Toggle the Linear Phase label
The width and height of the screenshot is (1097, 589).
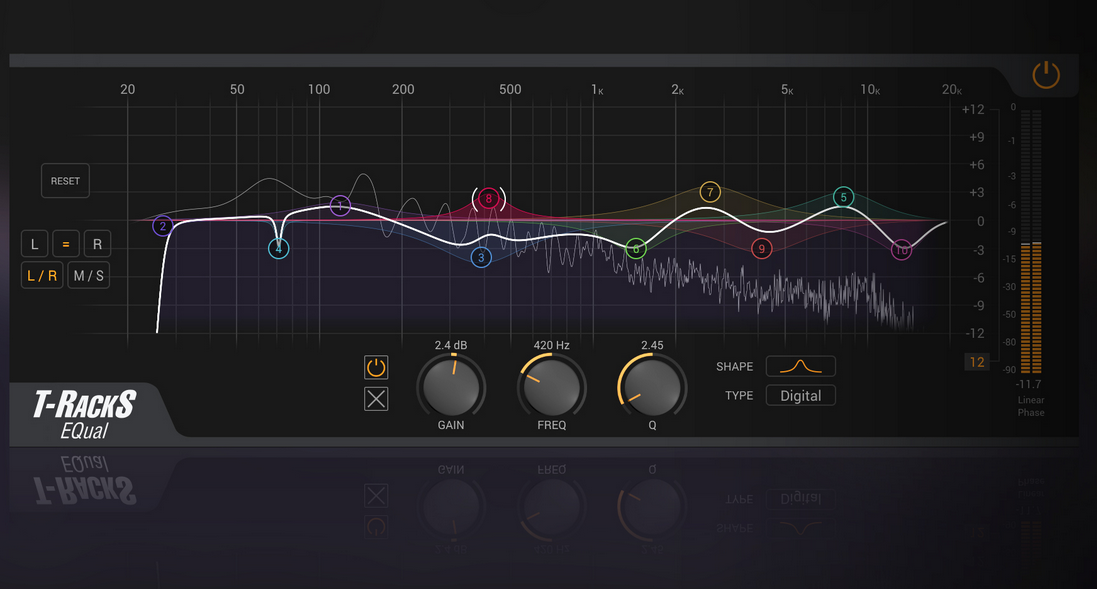click(1031, 406)
